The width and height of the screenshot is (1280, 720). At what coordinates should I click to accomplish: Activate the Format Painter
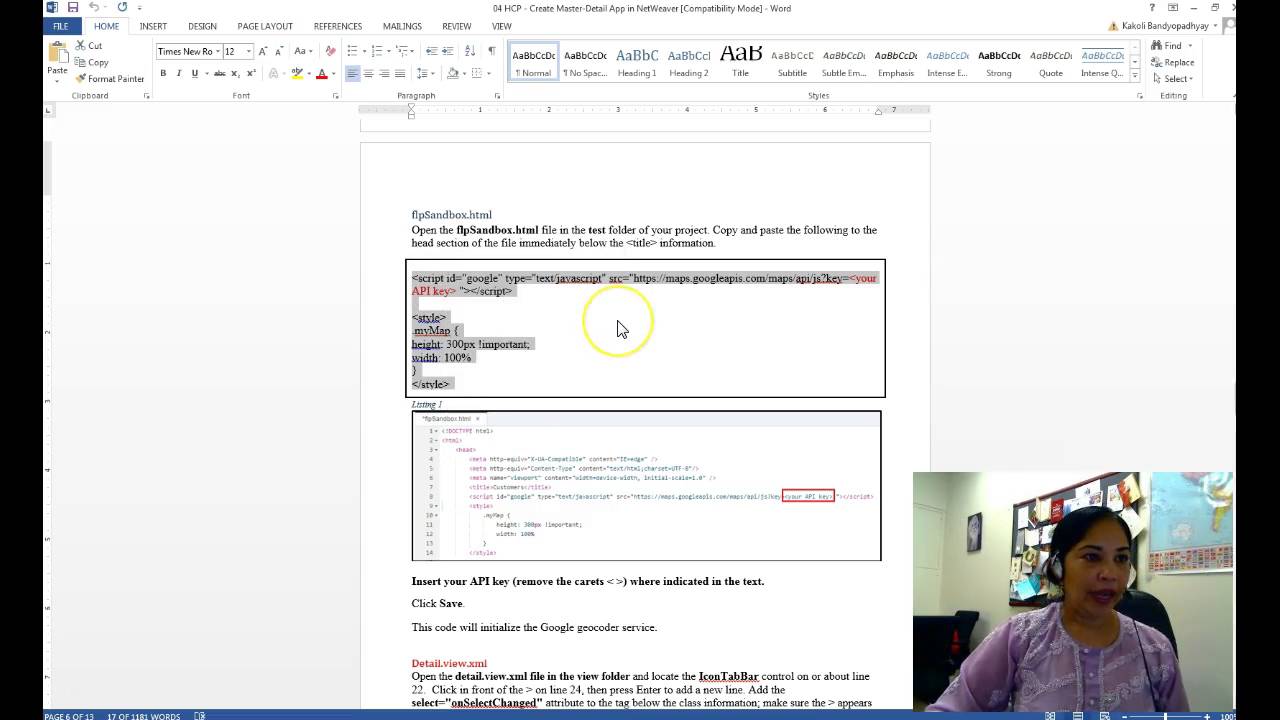click(109, 79)
